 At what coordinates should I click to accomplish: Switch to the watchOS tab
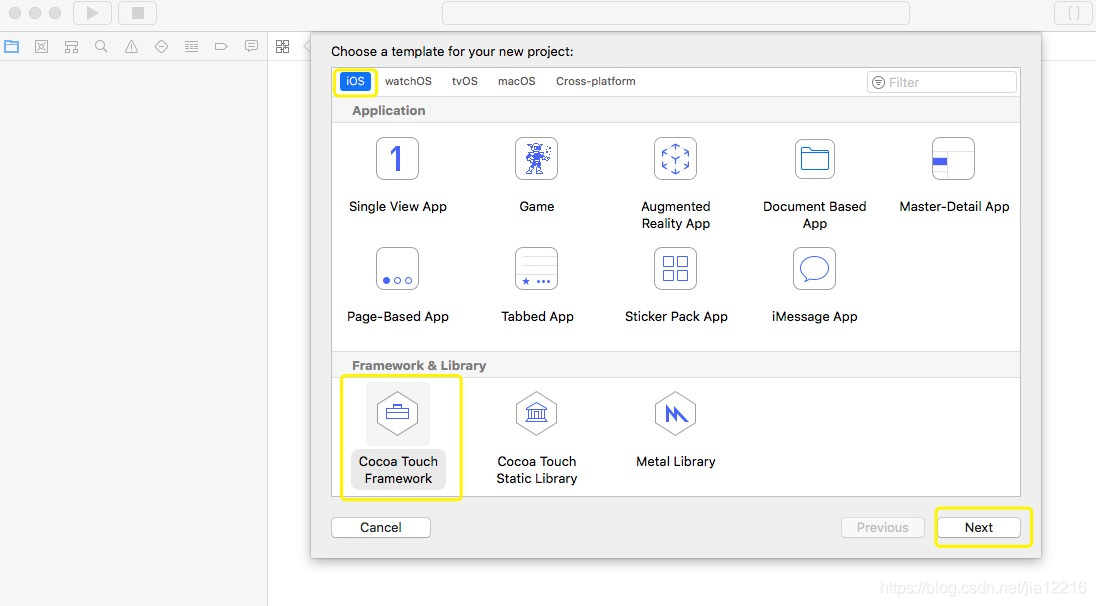(408, 81)
